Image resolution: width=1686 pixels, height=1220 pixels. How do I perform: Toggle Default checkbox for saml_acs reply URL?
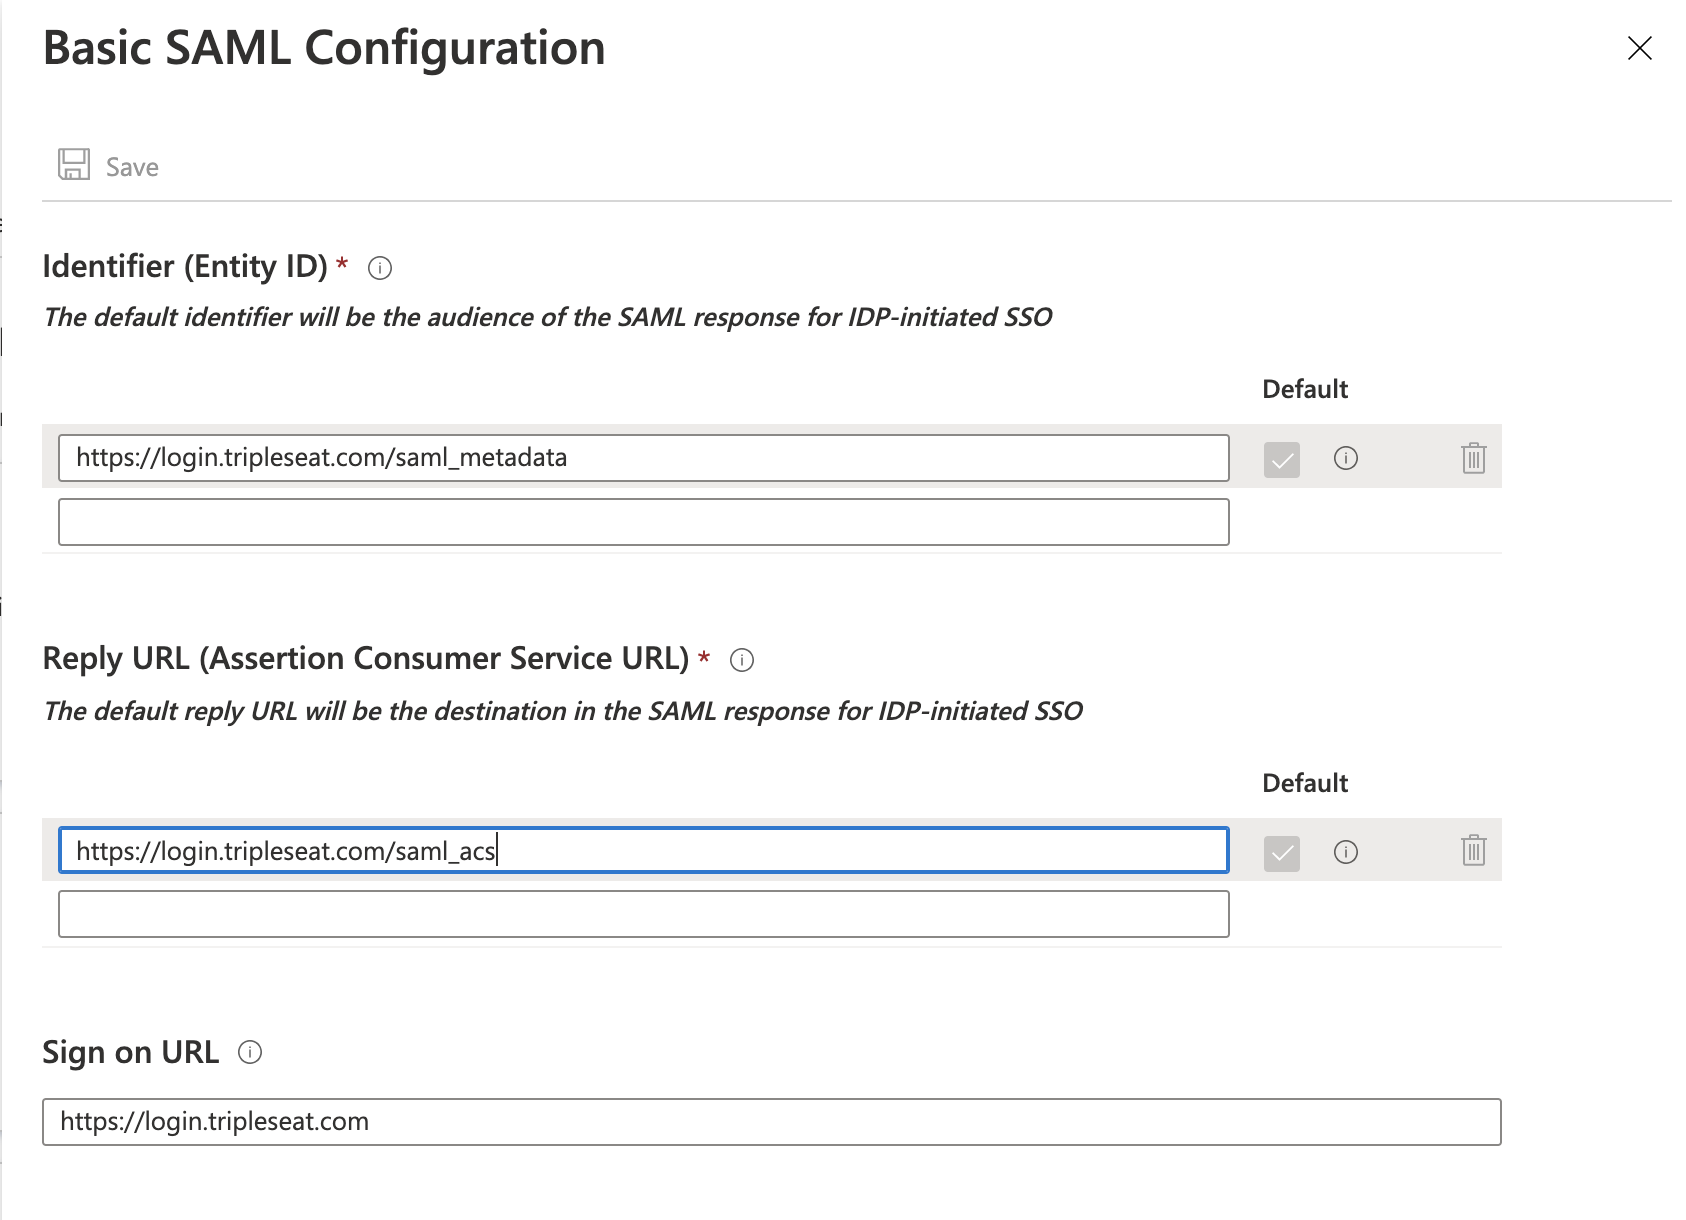pos(1282,854)
